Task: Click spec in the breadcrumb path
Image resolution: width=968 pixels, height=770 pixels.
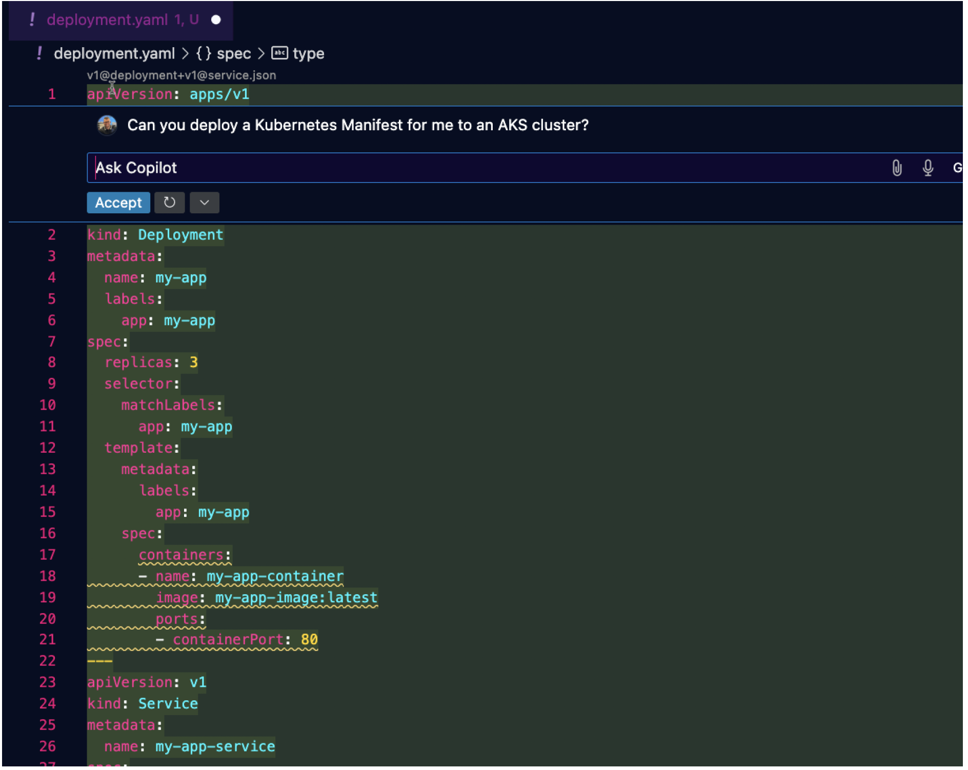Action: click(x=234, y=54)
